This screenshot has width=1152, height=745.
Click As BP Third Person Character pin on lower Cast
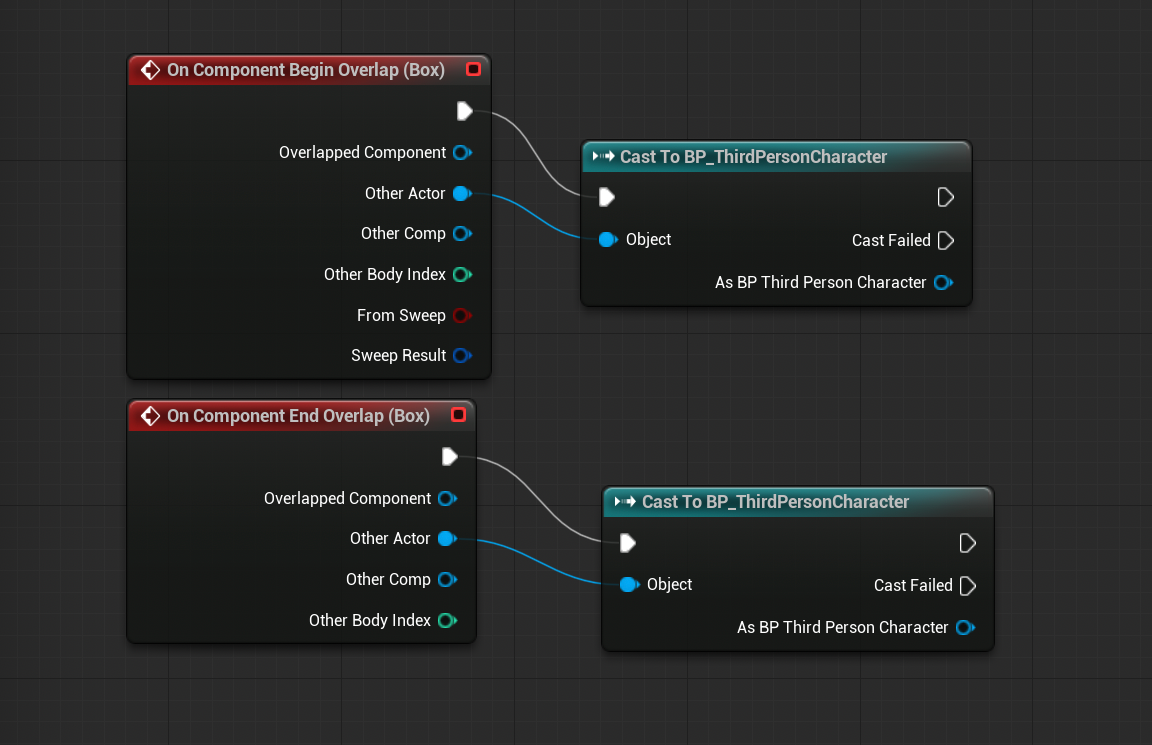pos(964,628)
